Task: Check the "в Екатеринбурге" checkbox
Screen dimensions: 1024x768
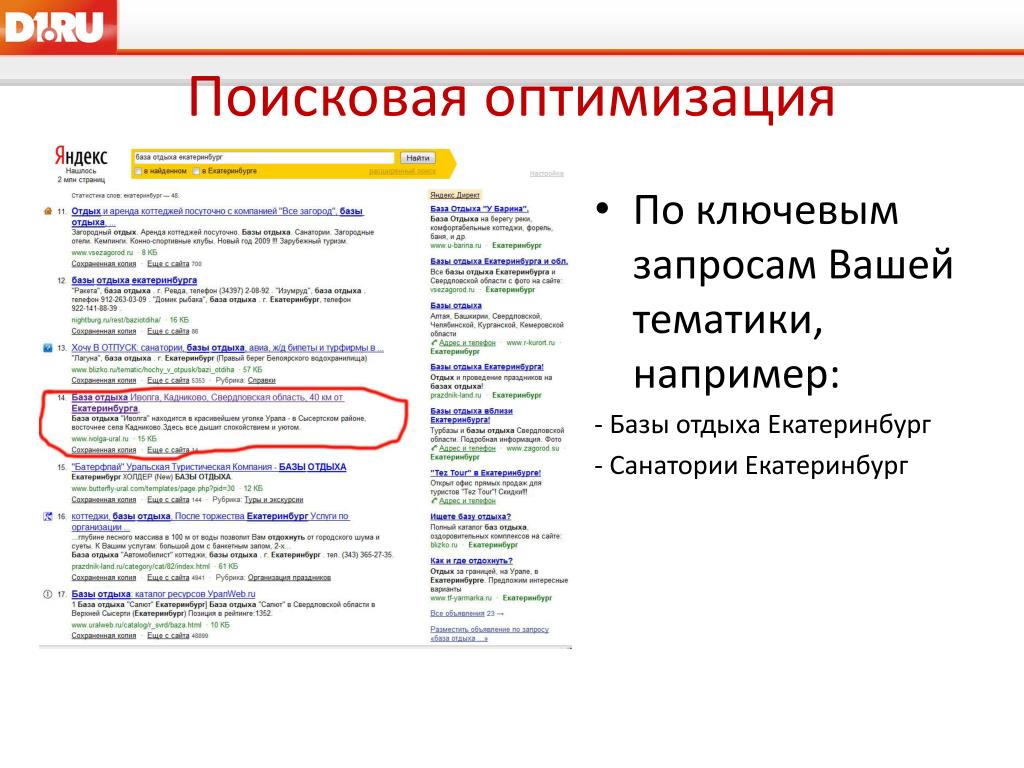Action: click(196, 171)
